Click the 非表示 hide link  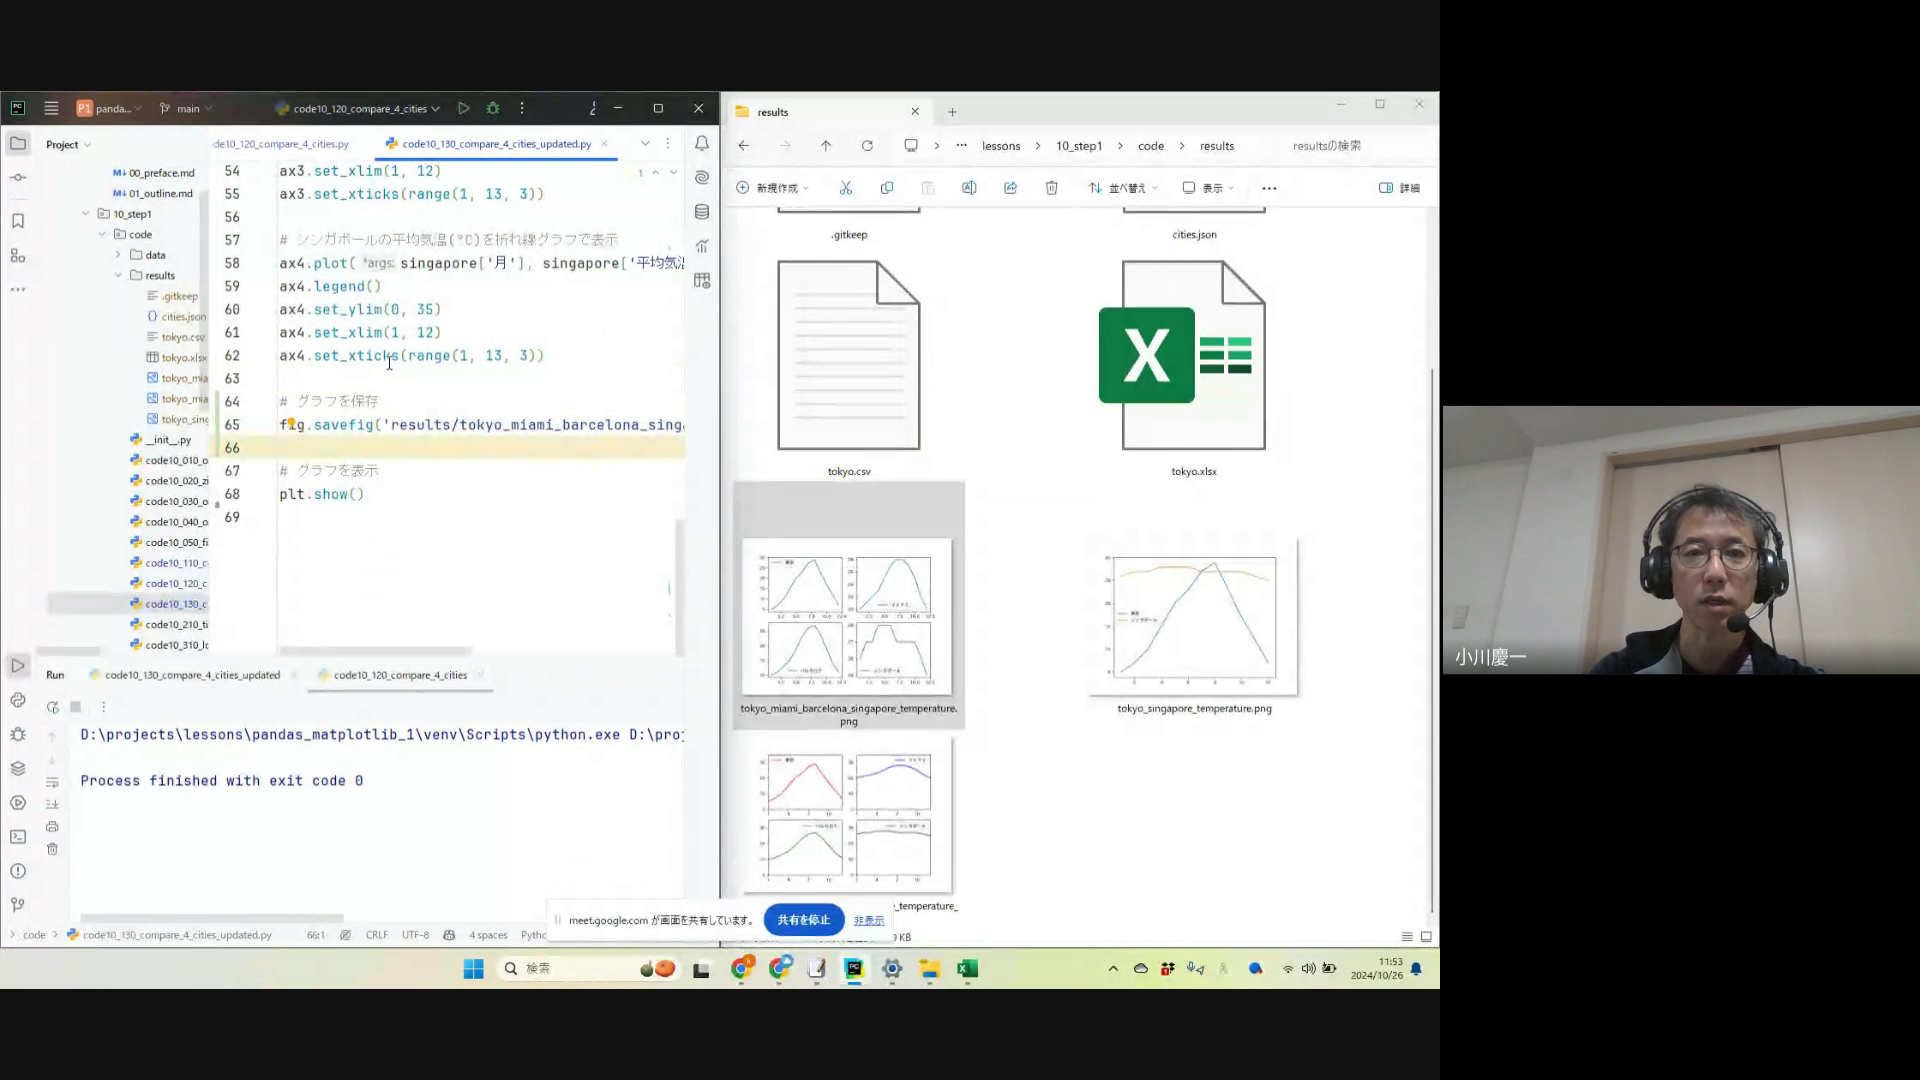point(868,920)
